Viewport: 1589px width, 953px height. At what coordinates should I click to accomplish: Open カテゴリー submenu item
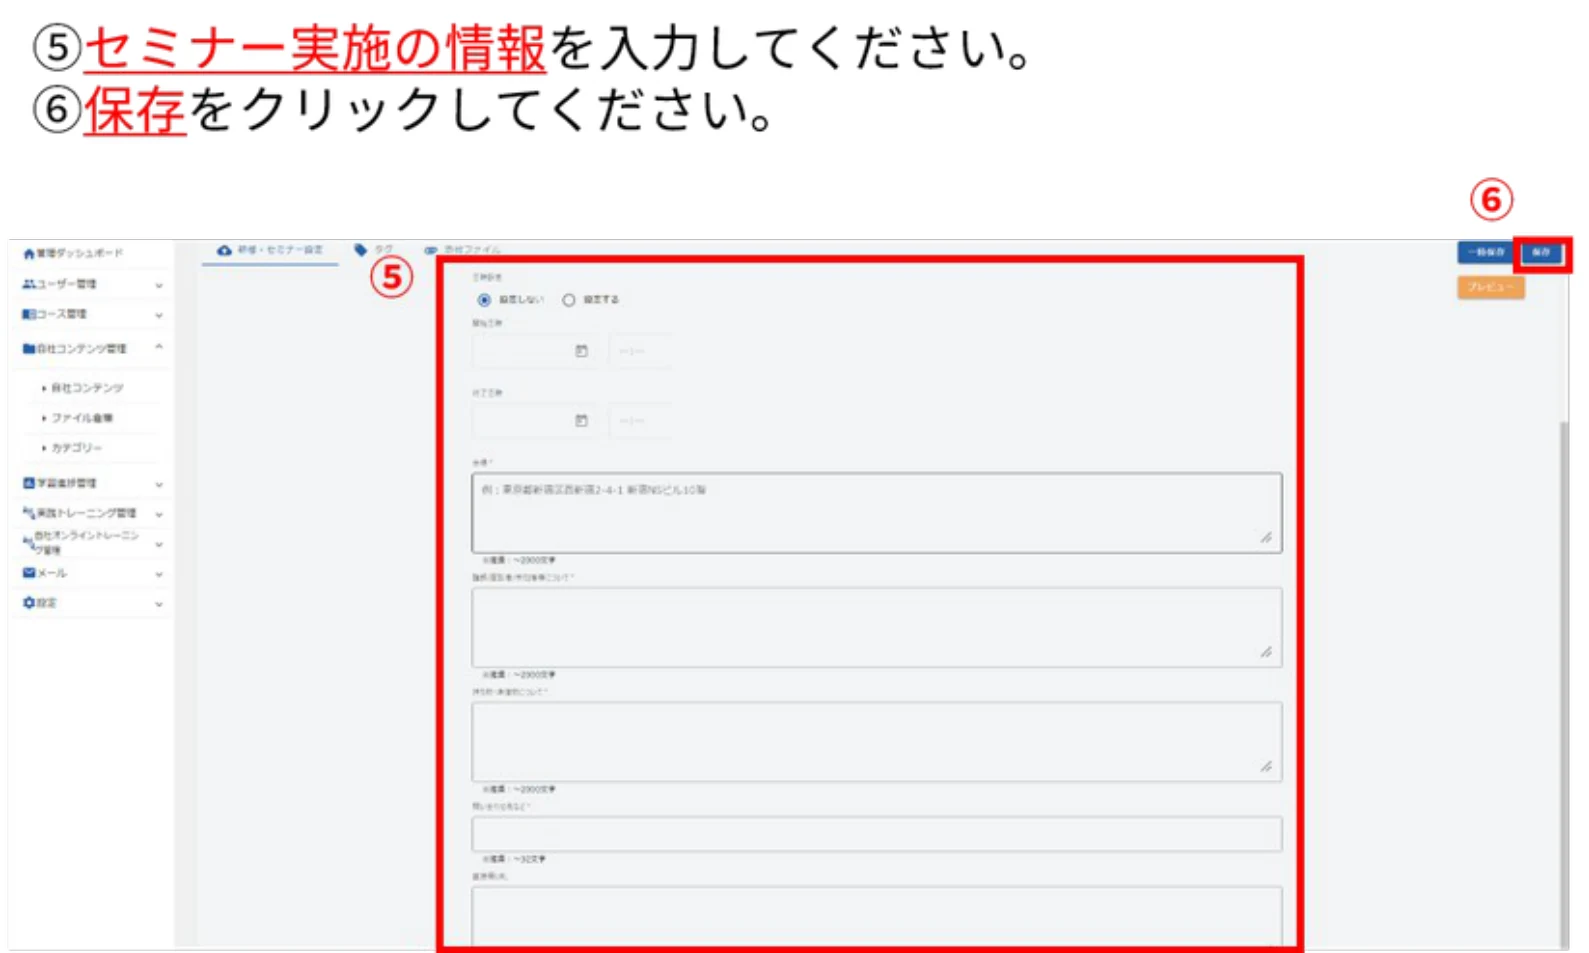click(76, 448)
